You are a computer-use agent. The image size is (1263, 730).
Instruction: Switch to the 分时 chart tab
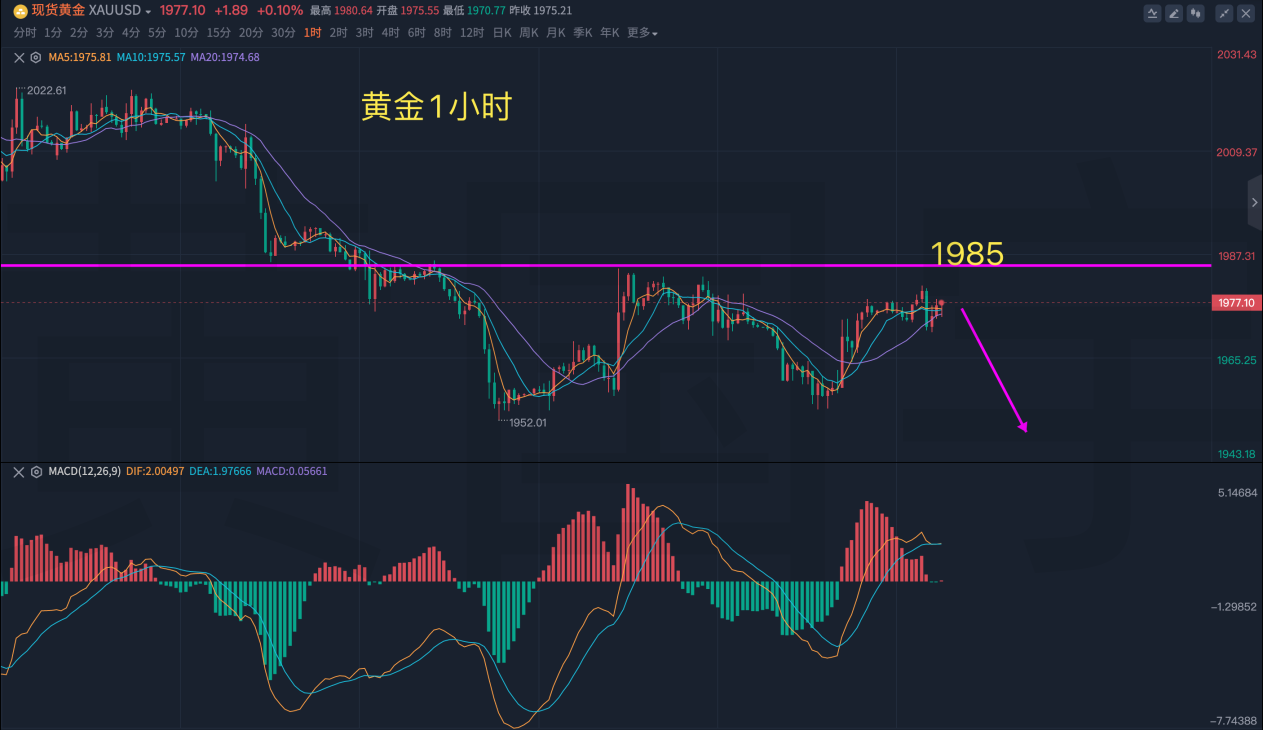pos(25,33)
